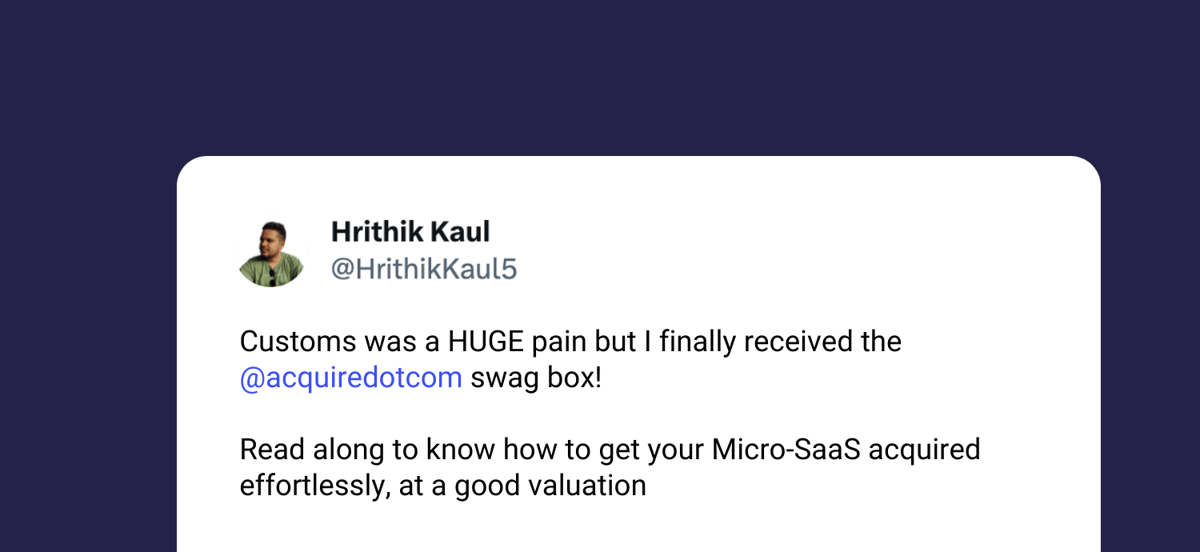Open Hrithik Kaul's profile avatar photo
The width and height of the screenshot is (1200, 552).
(x=272, y=254)
